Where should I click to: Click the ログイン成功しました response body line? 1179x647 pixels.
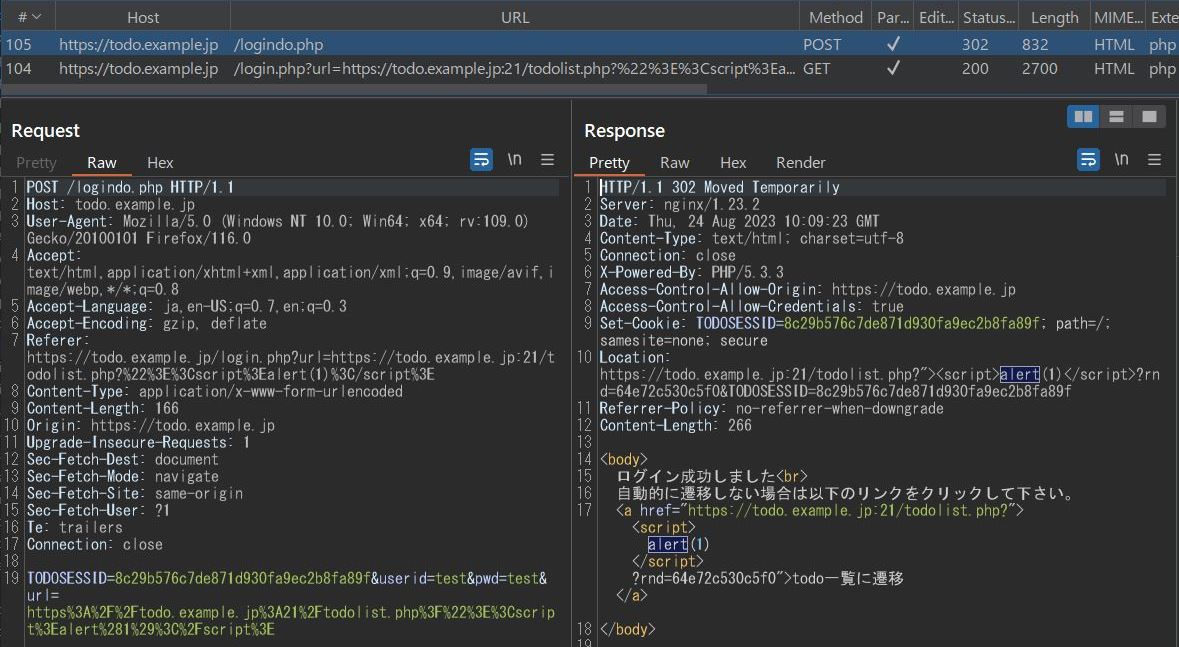712,475
